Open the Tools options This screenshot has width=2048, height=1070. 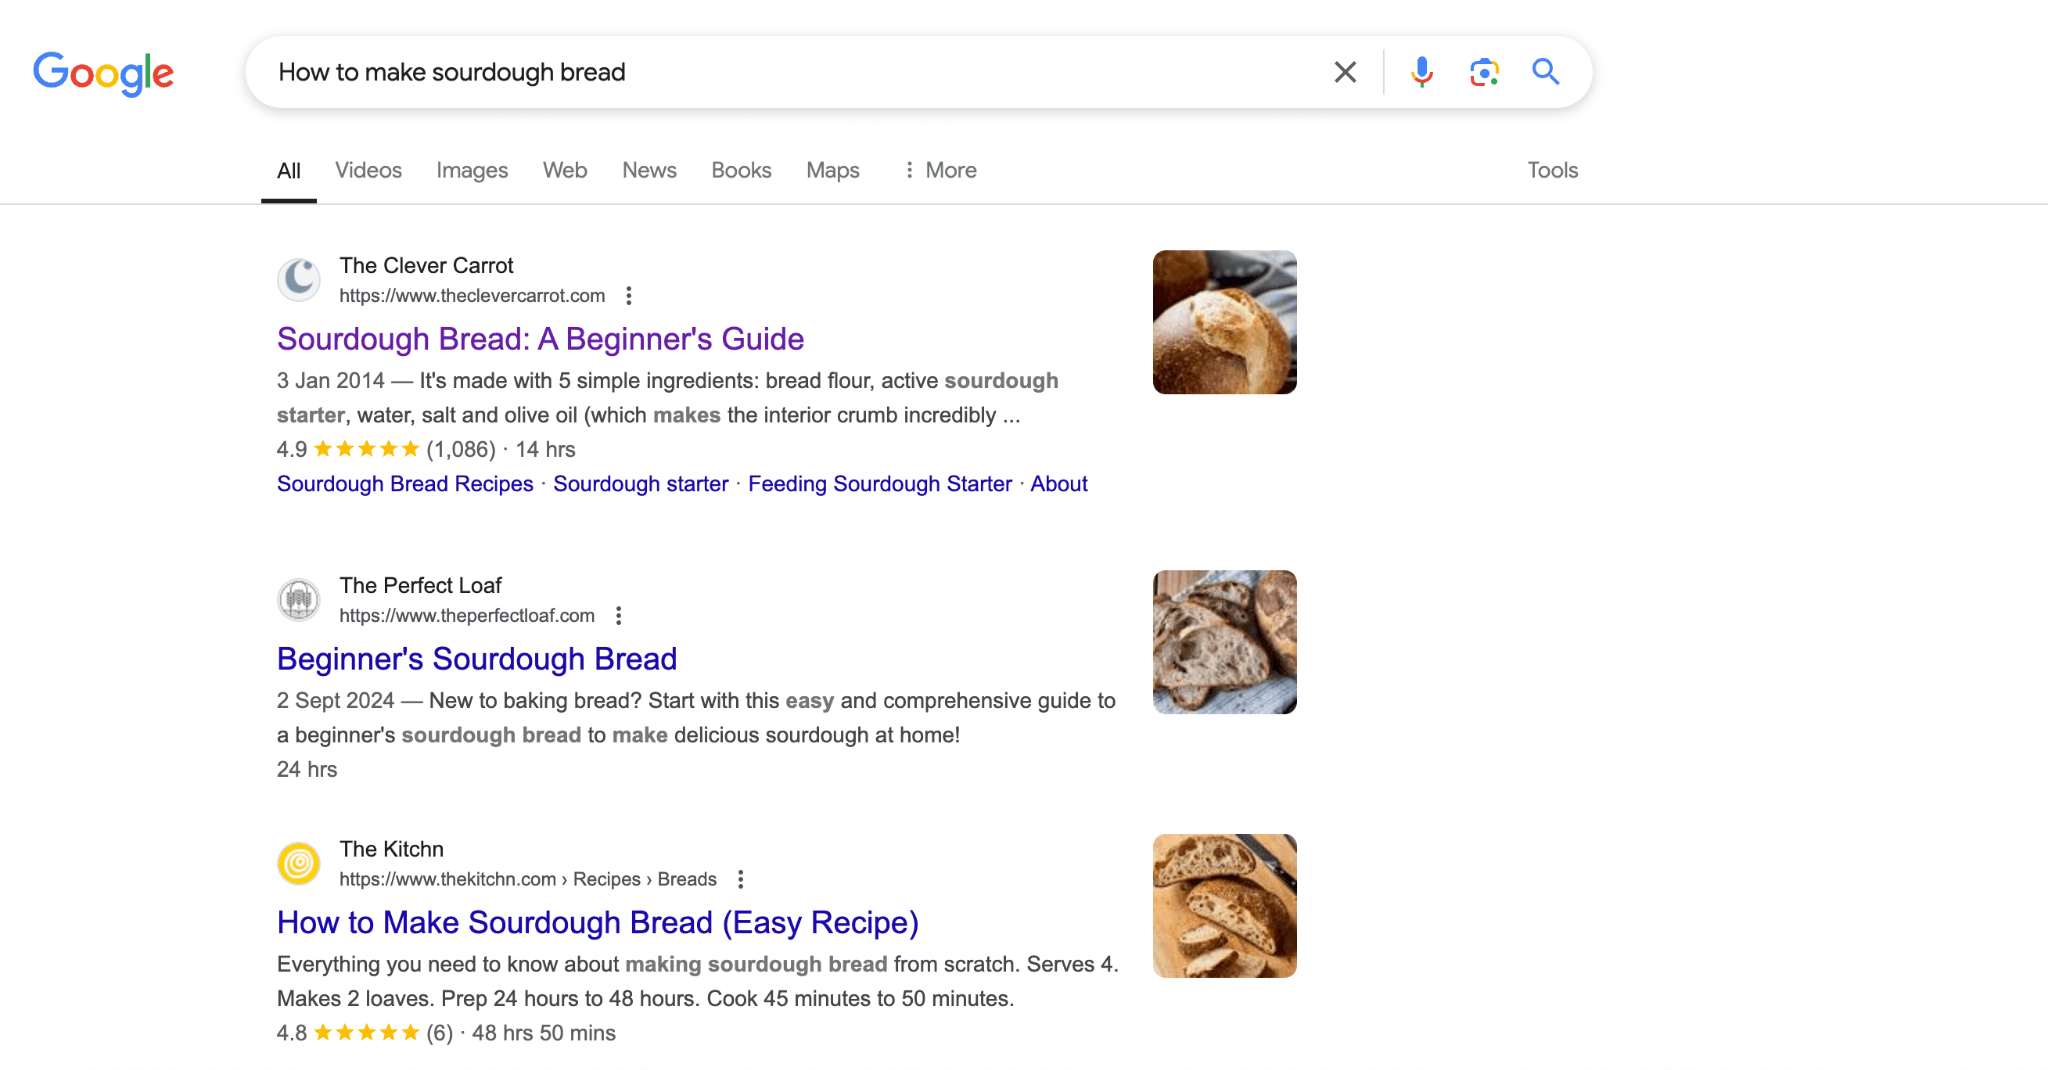(x=1551, y=170)
